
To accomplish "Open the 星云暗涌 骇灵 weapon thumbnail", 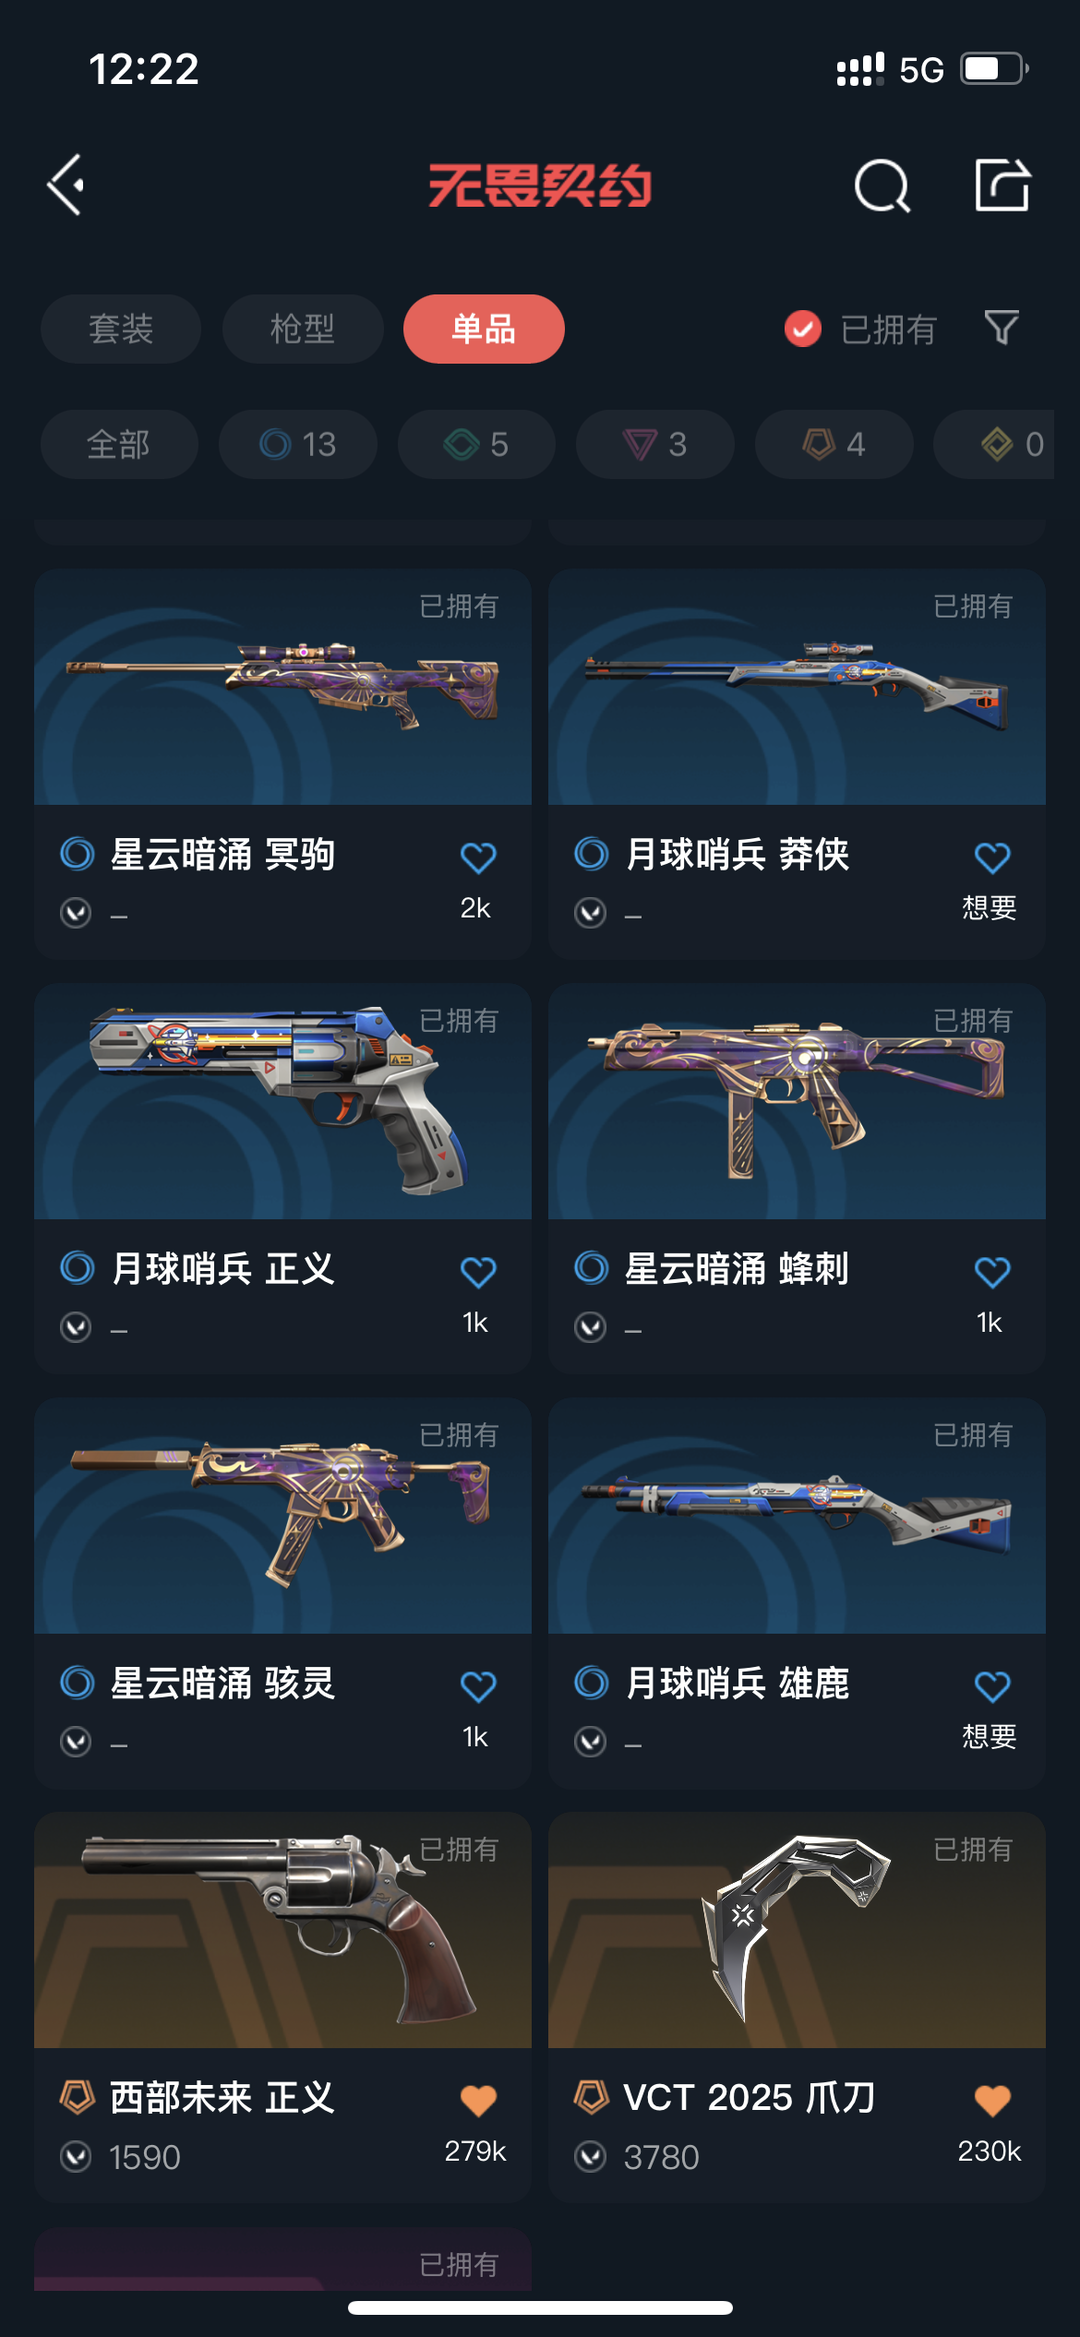I will point(283,1516).
